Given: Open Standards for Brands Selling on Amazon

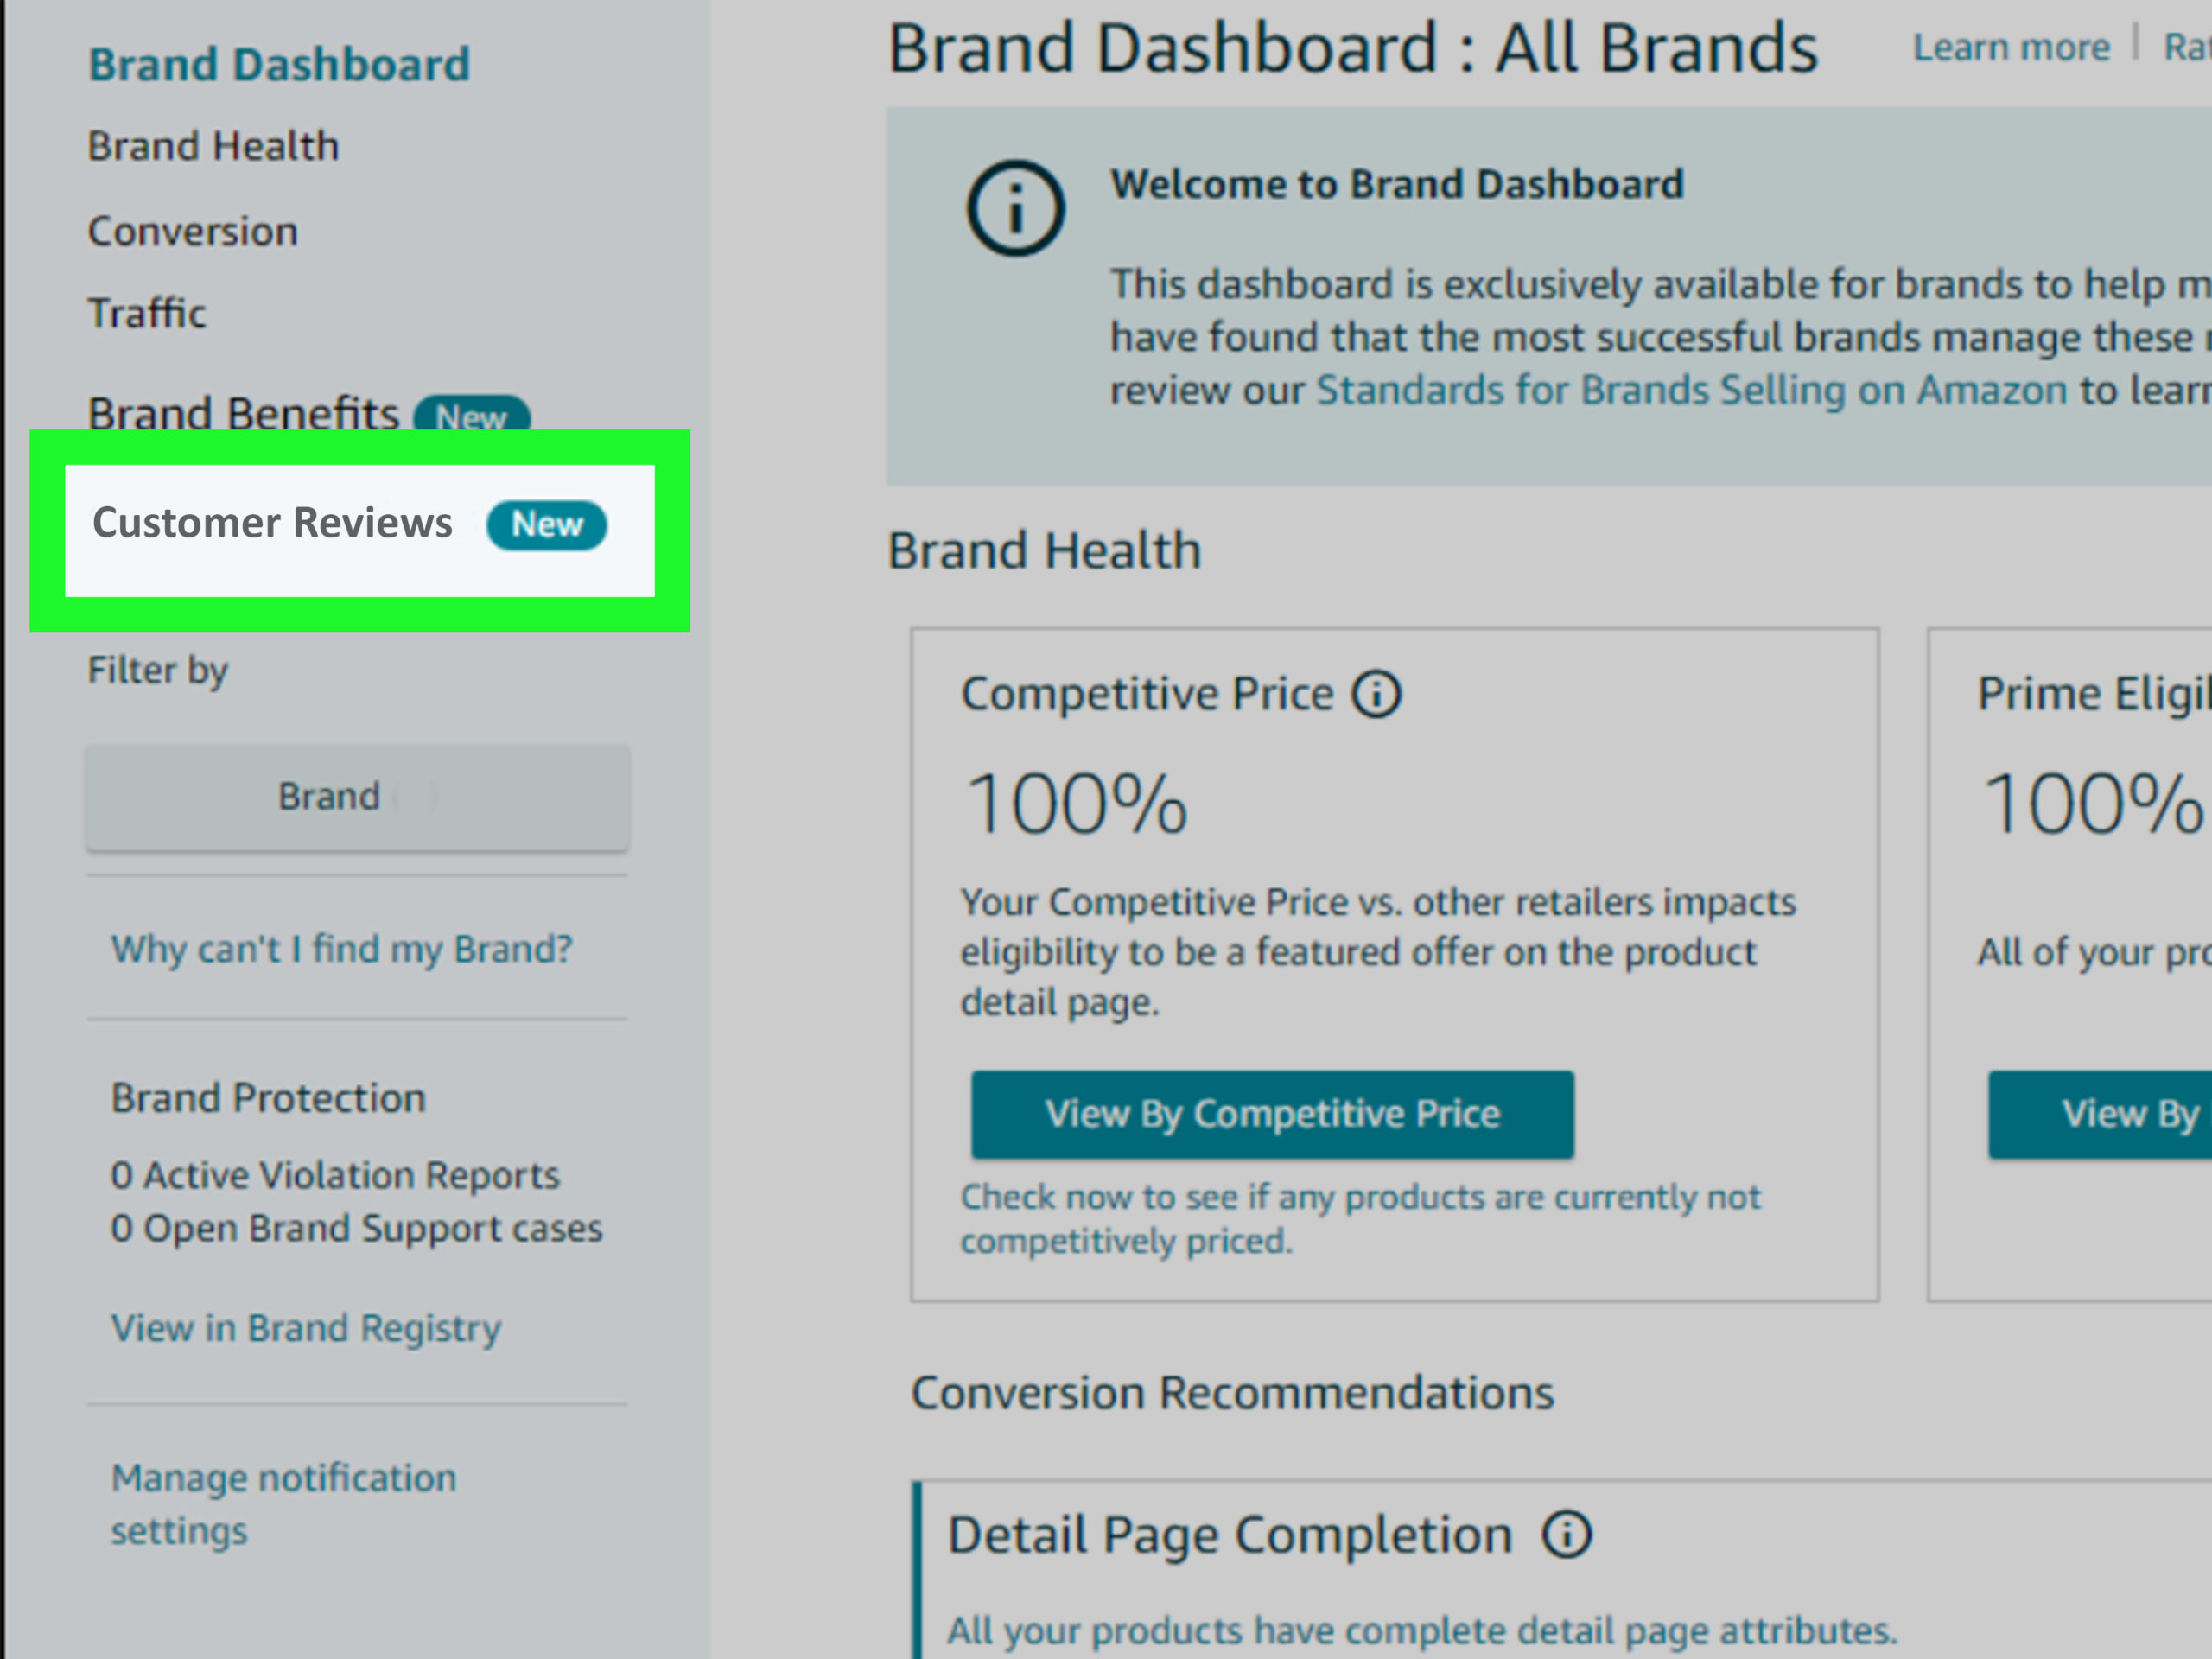Looking at the screenshot, I should pyautogui.click(x=1691, y=390).
